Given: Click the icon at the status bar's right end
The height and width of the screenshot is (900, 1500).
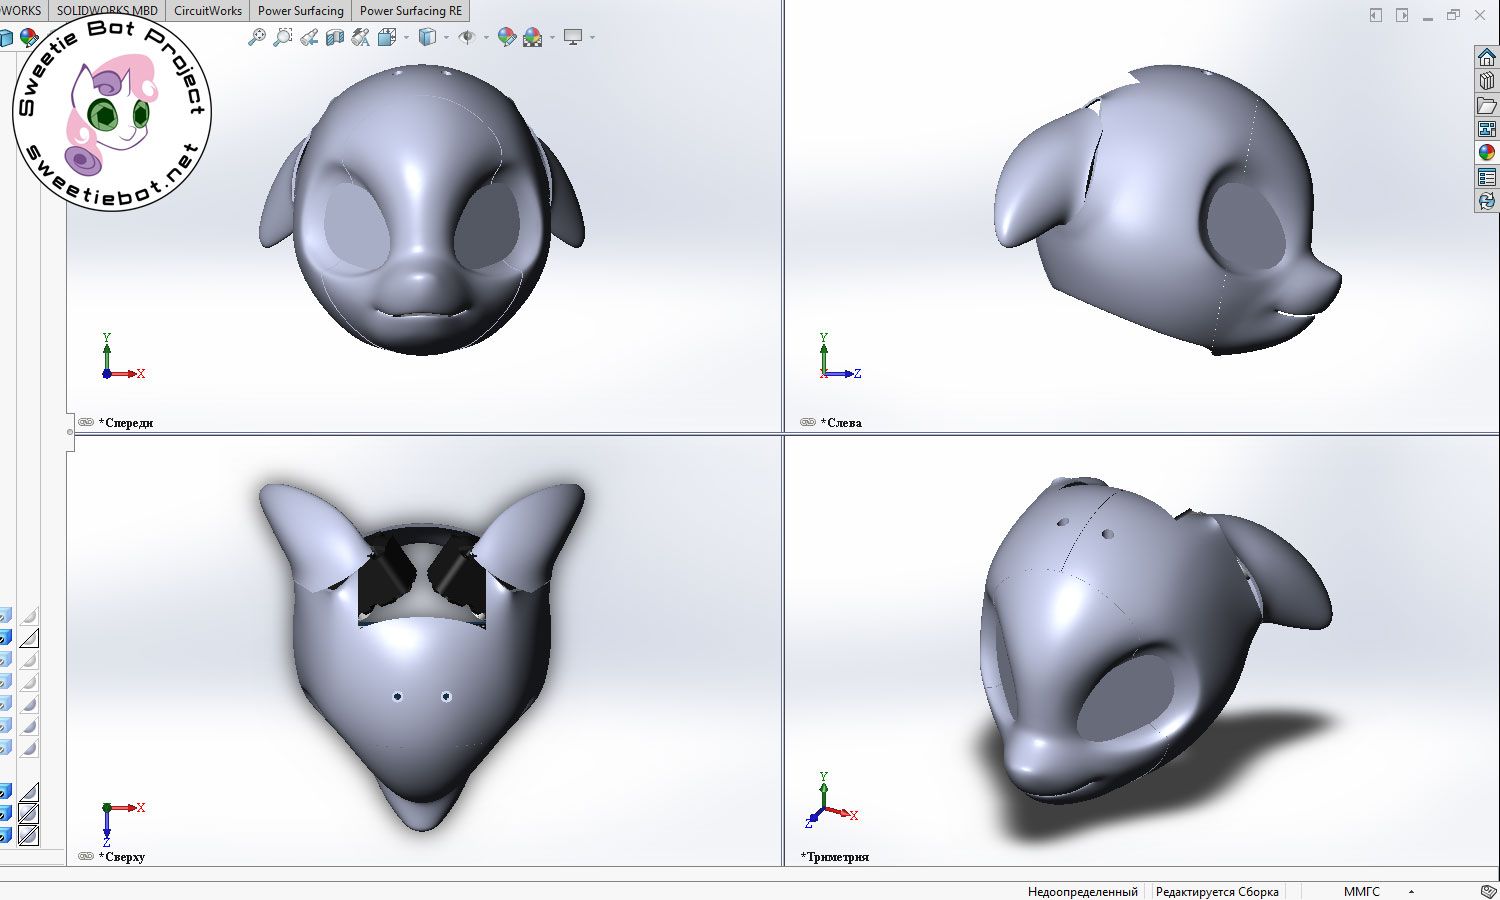Looking at the screenshot, I should pos(1488,891).
